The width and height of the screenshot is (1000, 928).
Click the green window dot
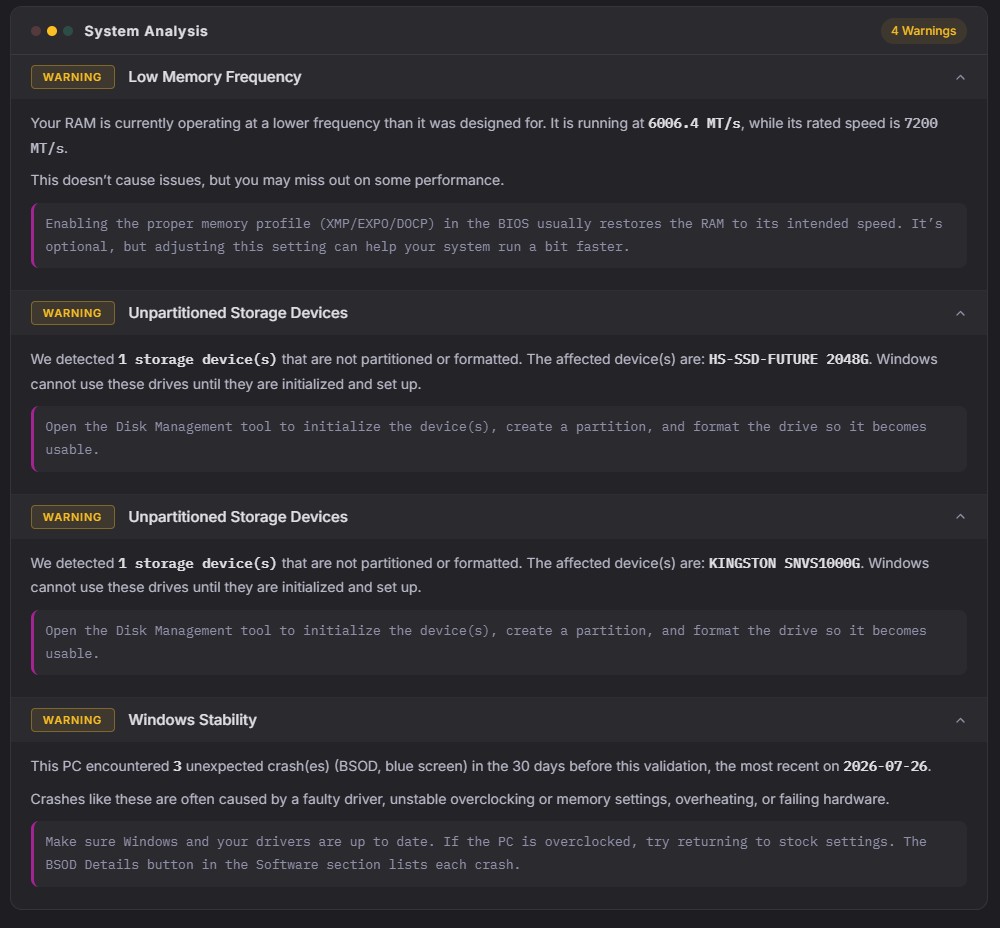[68, 31]
